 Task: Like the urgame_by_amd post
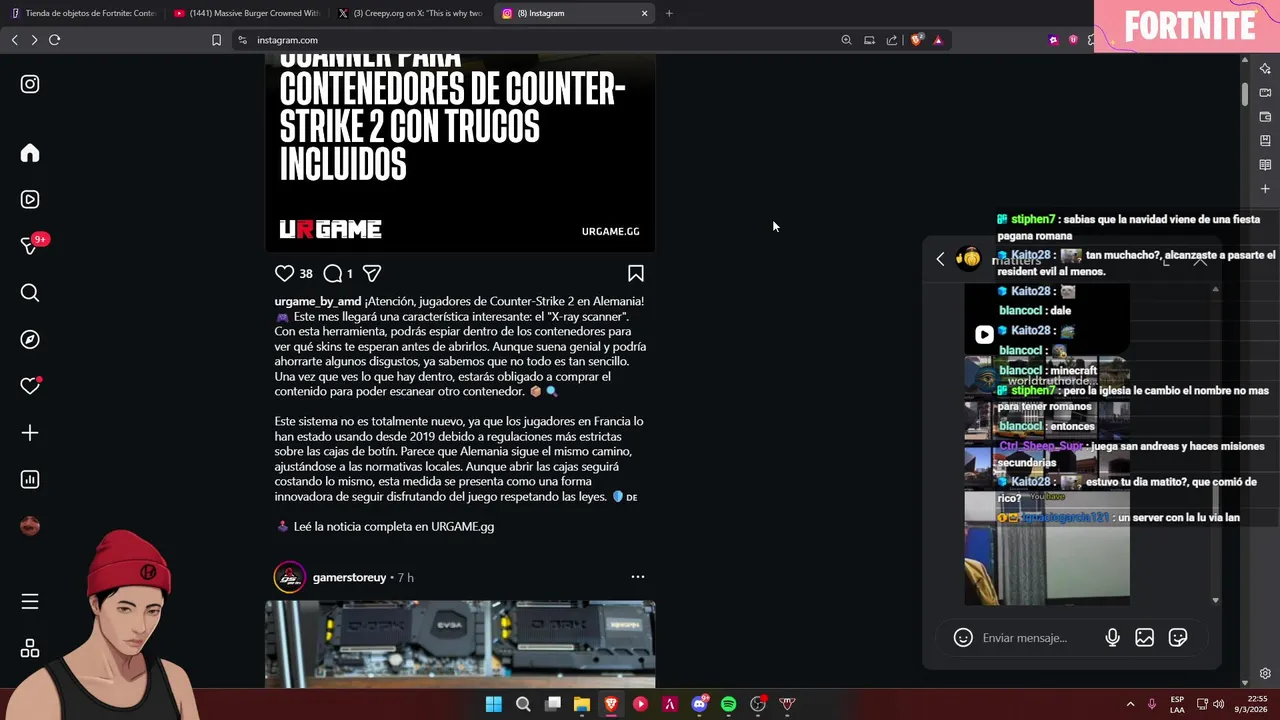[285, 273]
